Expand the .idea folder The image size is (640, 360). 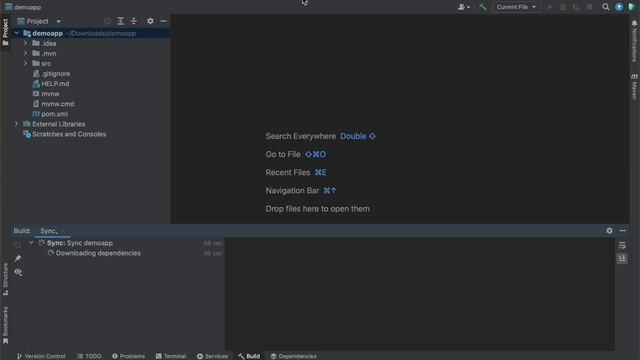tap(25, 43)
